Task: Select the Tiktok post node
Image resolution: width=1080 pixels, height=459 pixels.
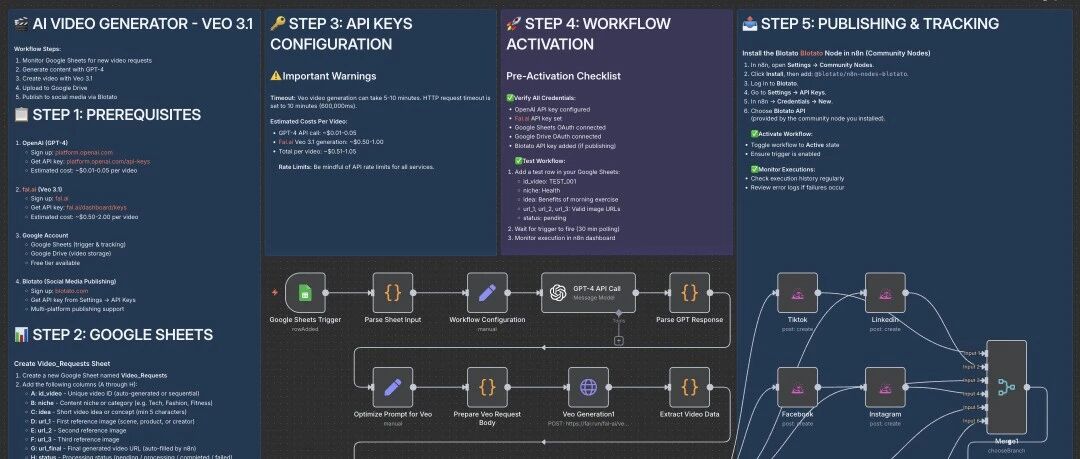Action: pyautogui.click(x=798, y=293)
